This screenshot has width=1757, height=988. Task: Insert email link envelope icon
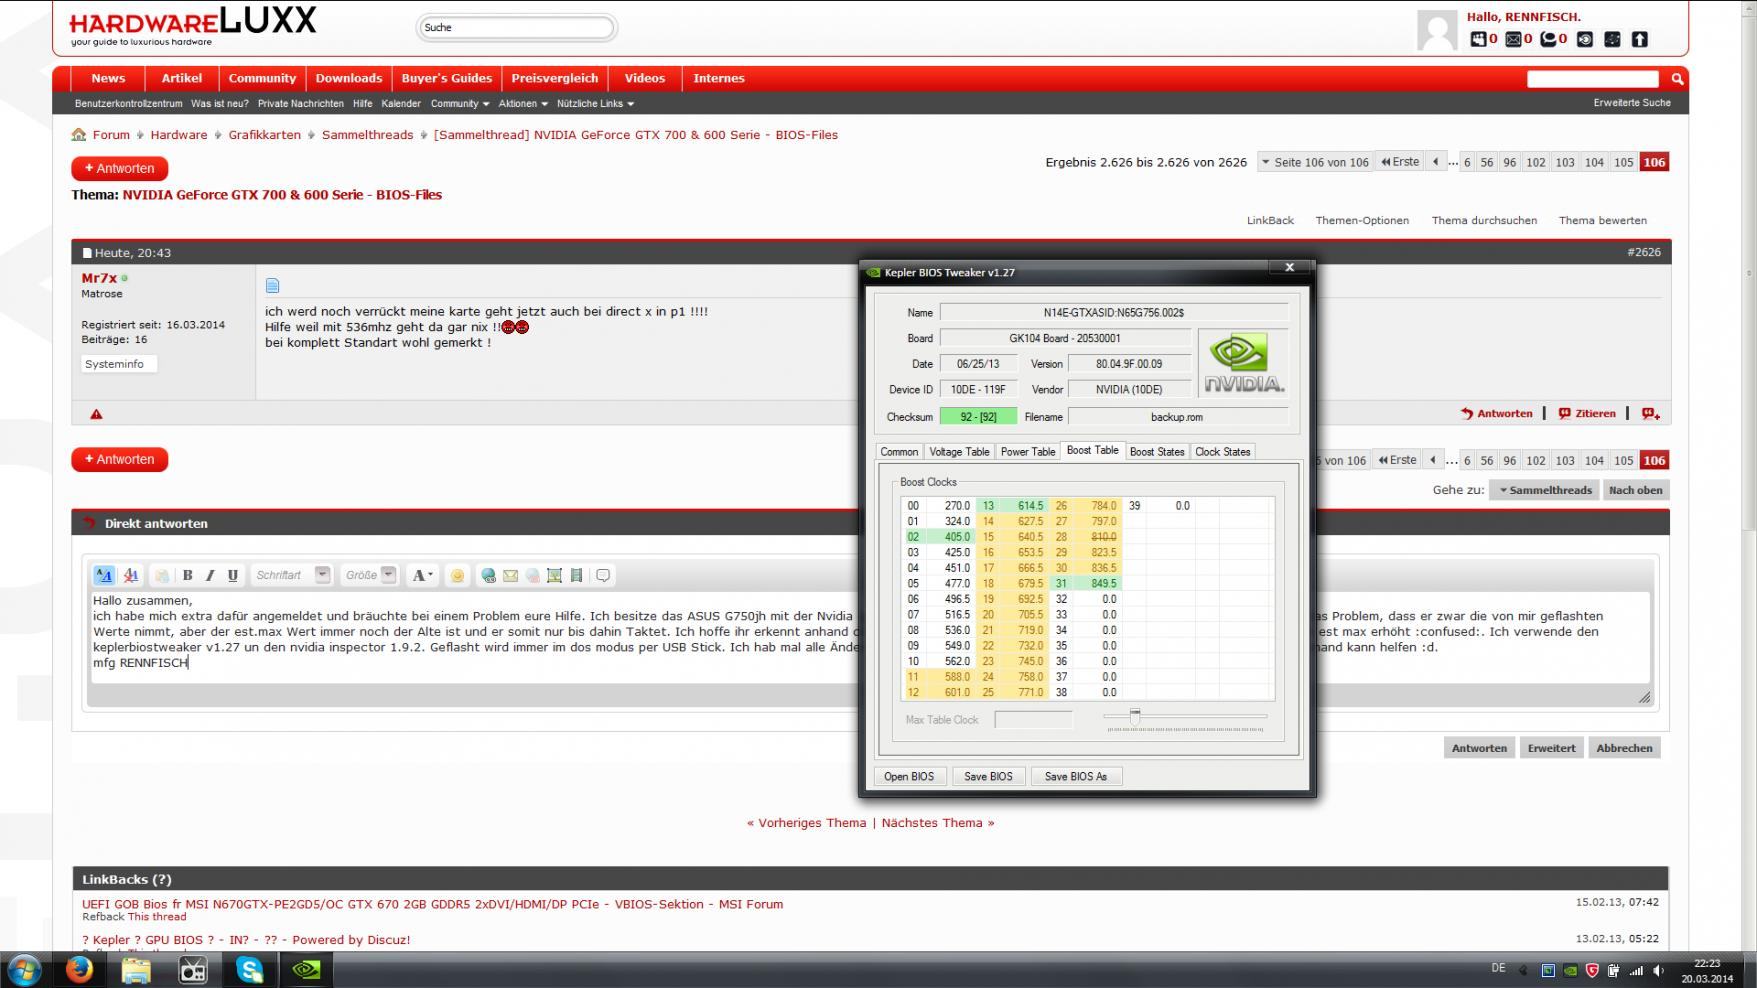click(x=510, y=575)
